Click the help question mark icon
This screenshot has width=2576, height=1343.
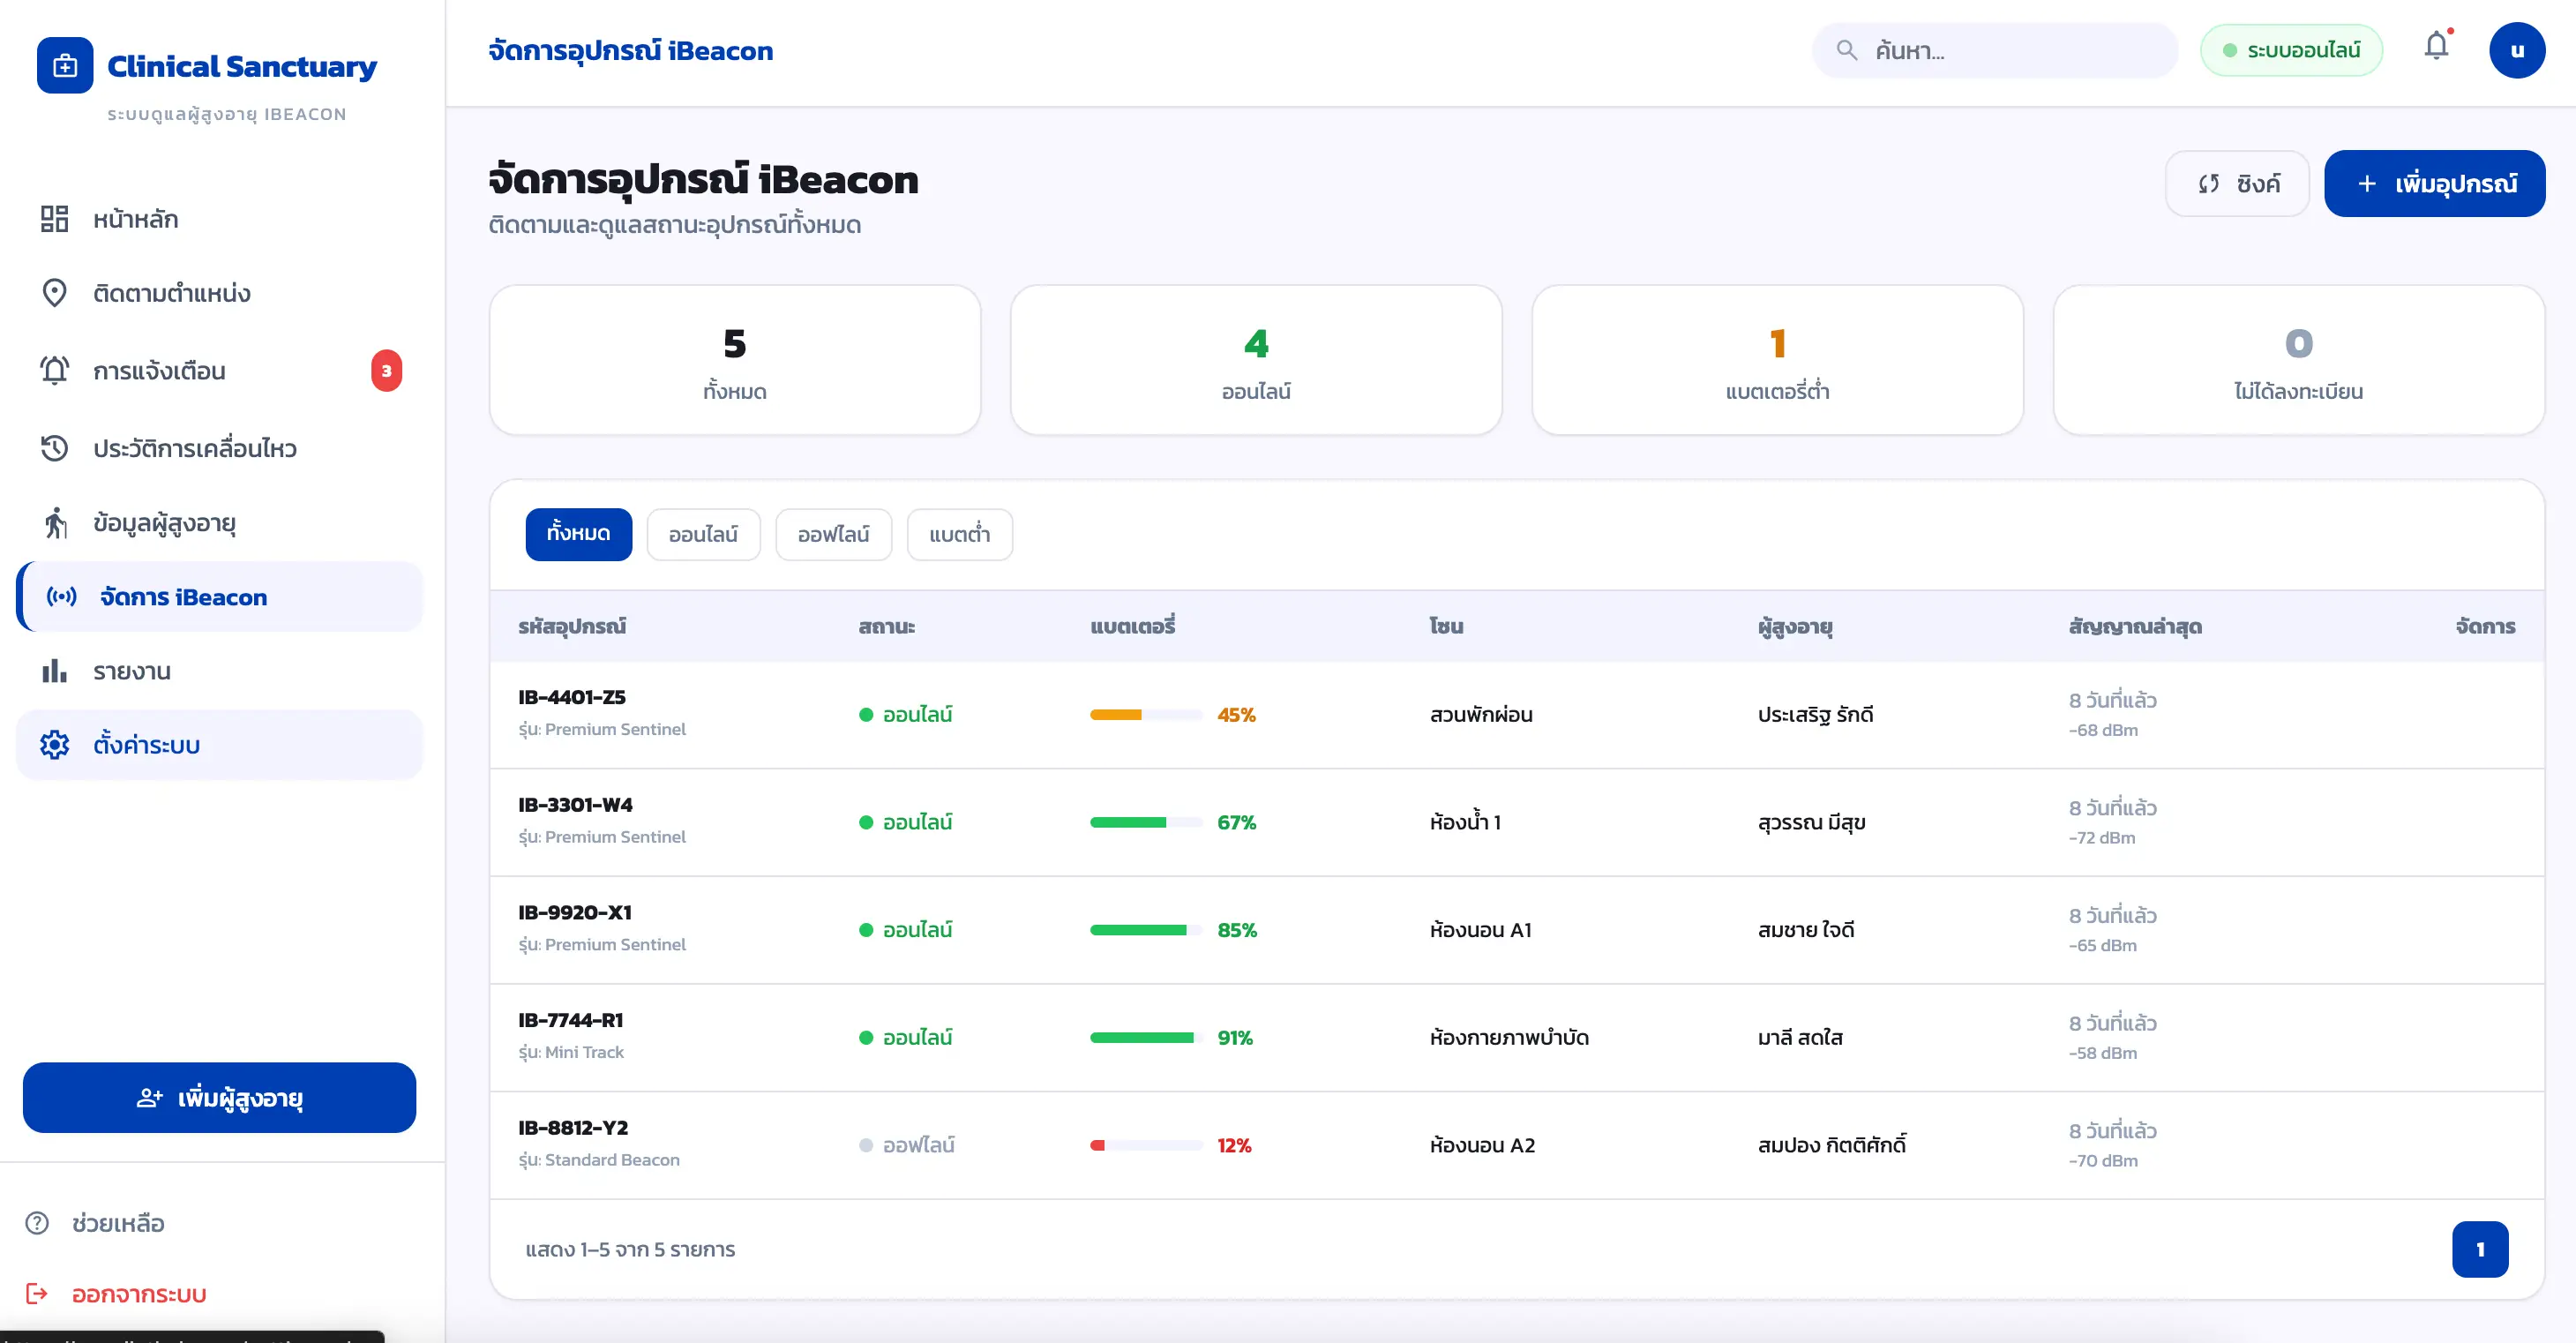[37, 1223]
